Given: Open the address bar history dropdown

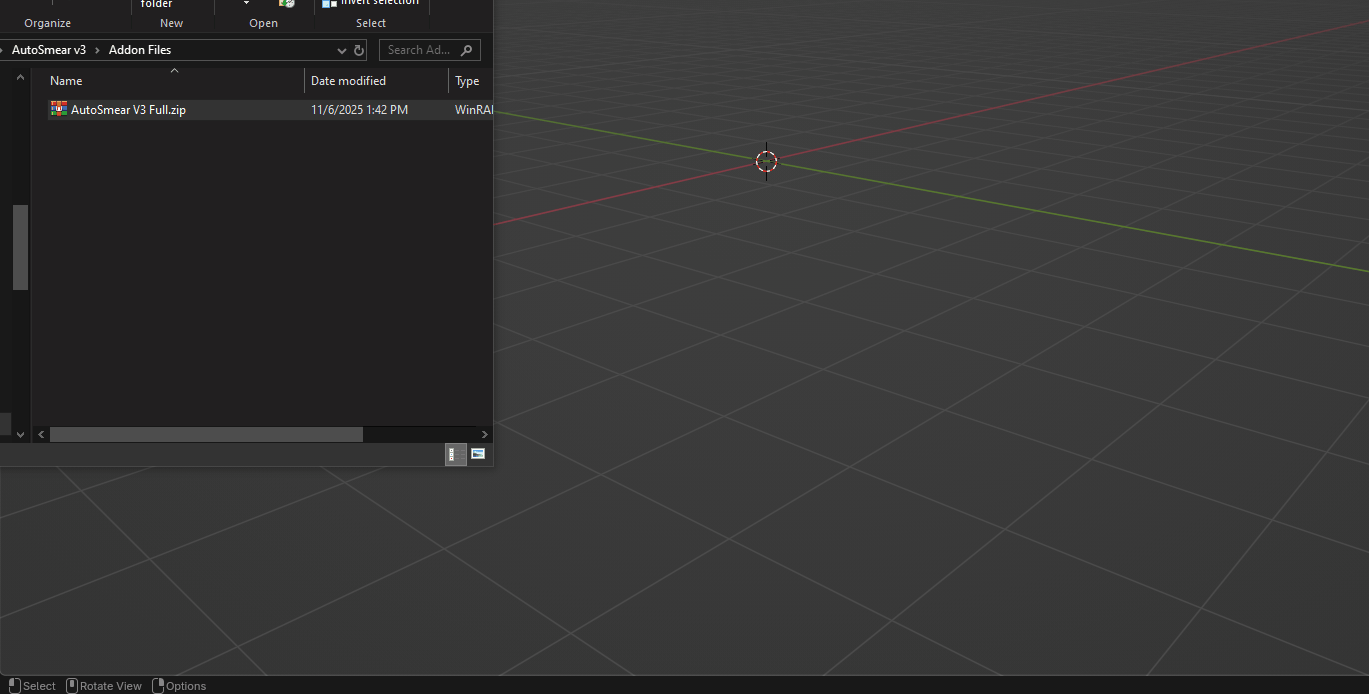Looking at the screenshot, I should 342,50.
